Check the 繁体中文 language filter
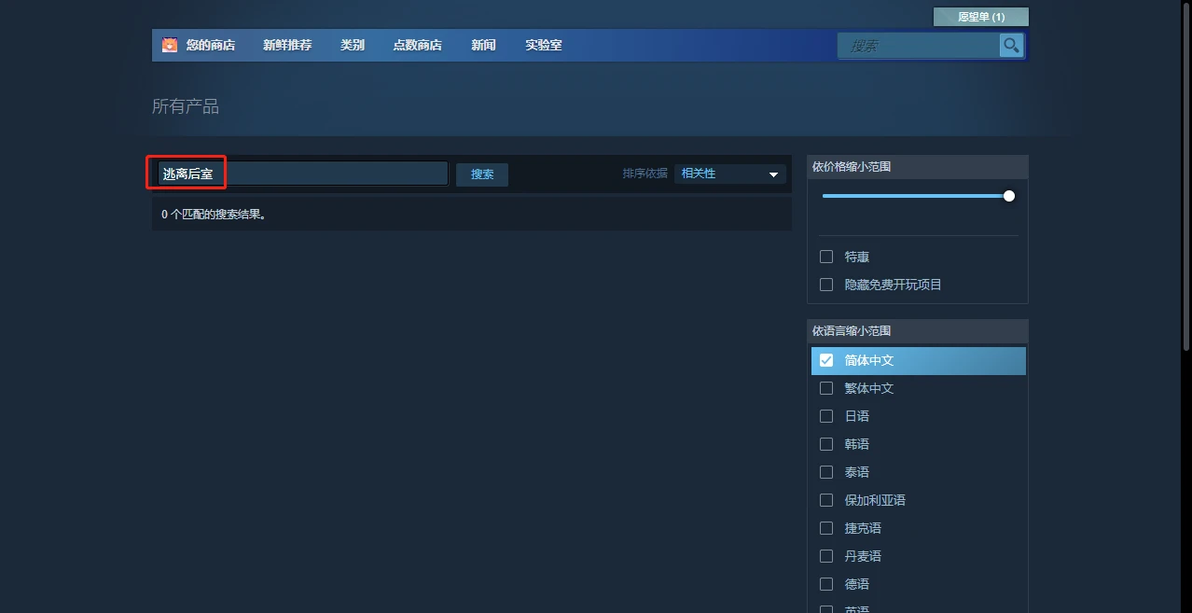The width and height of the screenshot is (1192, 613). (826, 389)
